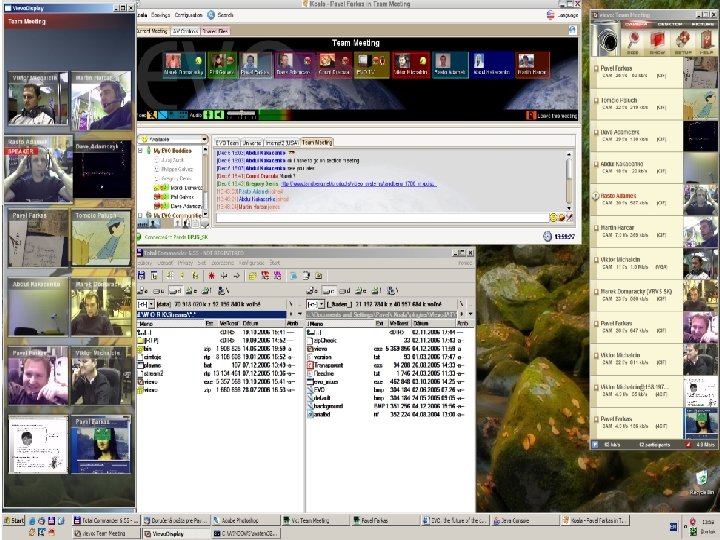Click the chat message input field
Screen dimensions: 720x540
pos(382,218)
